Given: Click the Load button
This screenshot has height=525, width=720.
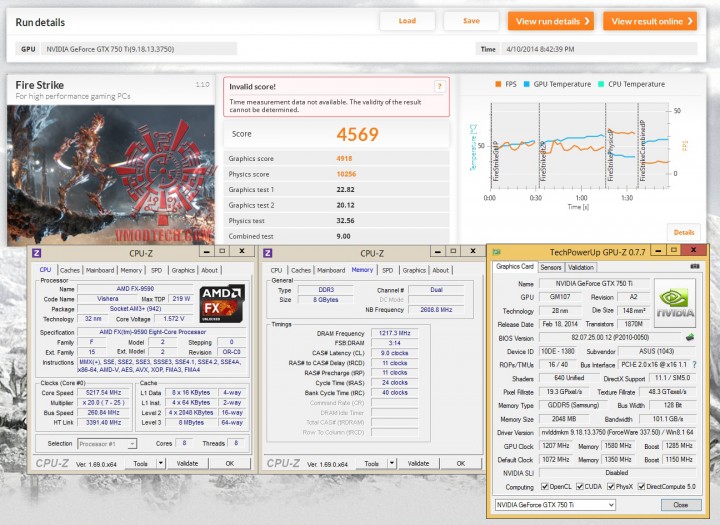Looking at the screenshot, I should [407, 21].
